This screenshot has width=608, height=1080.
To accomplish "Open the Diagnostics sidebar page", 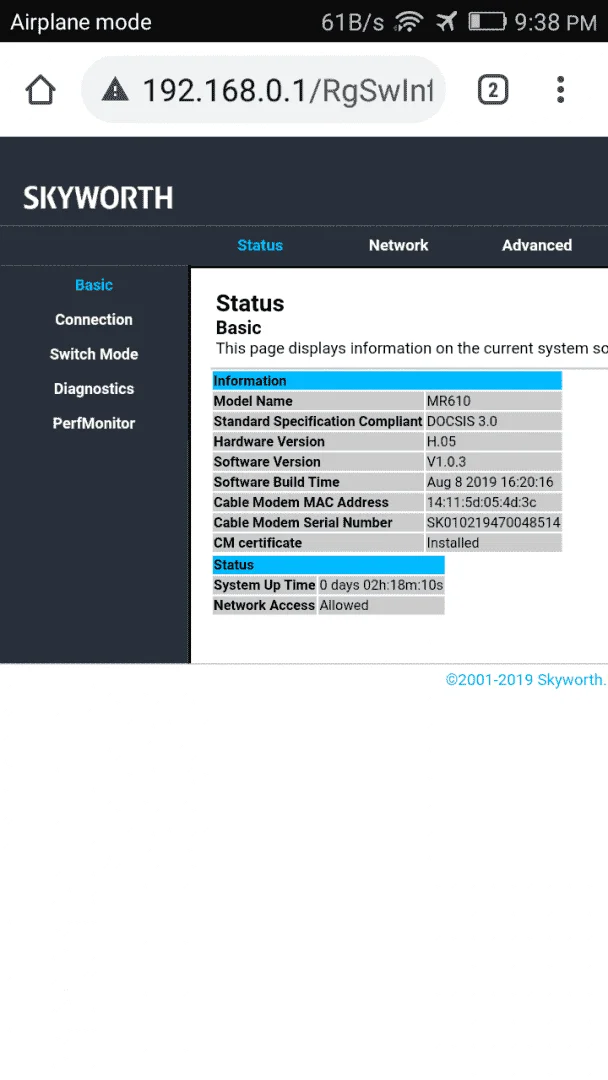I will pyautogui.click(x=94, y=388).
